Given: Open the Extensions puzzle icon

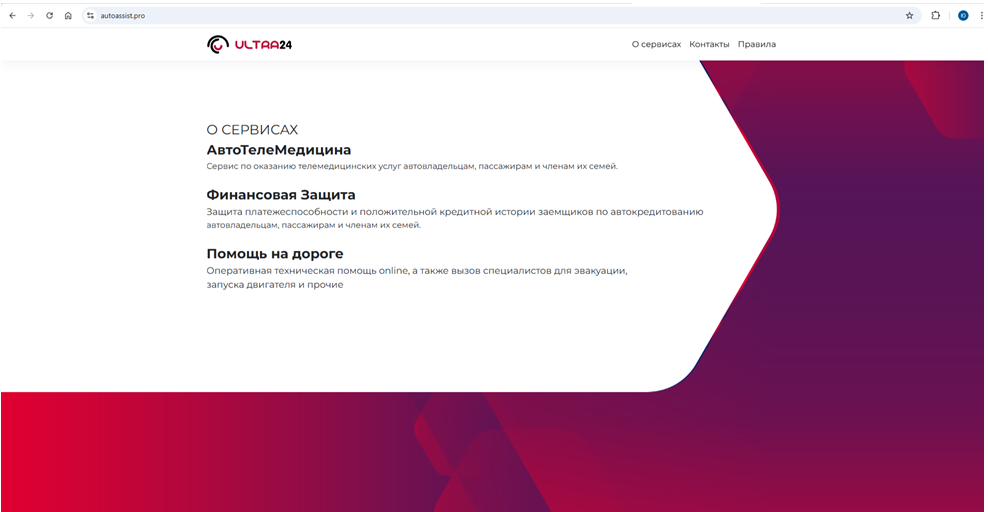Looking at the screenshot, I should click(936, 16).
